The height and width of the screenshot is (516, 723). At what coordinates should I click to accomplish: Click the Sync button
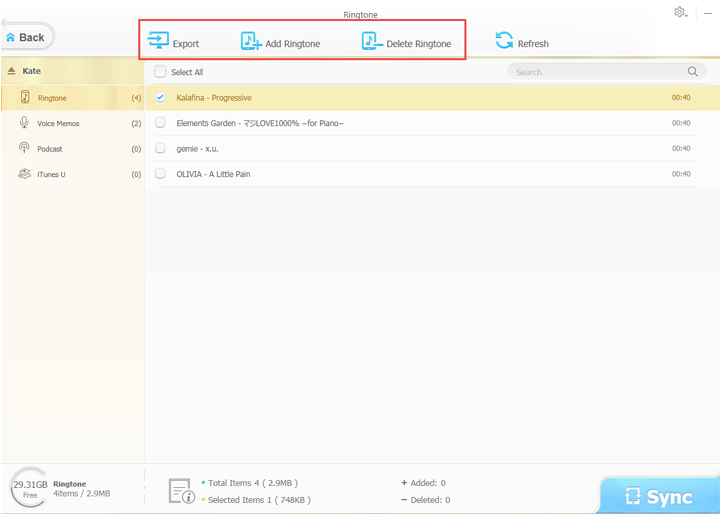[x=659, y=497]
